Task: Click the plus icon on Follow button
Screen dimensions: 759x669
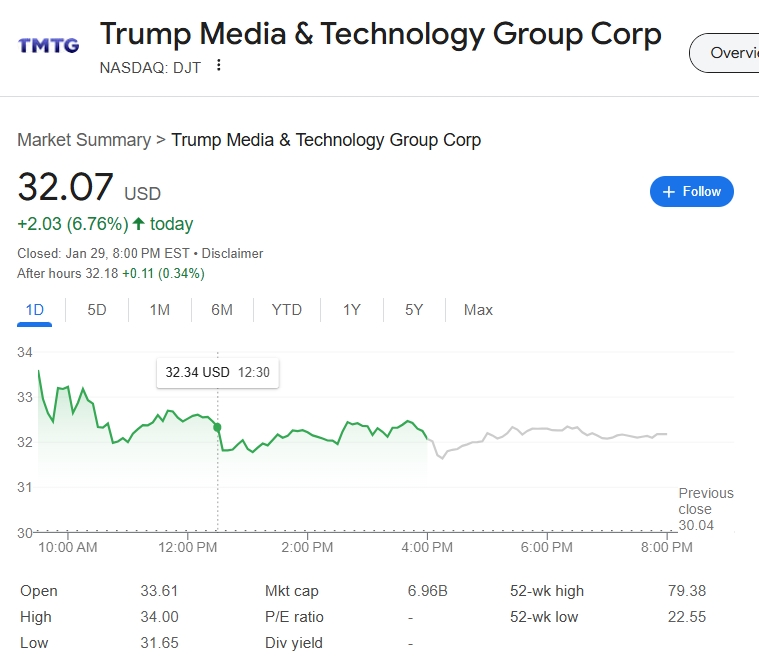Action: (668, 192)
